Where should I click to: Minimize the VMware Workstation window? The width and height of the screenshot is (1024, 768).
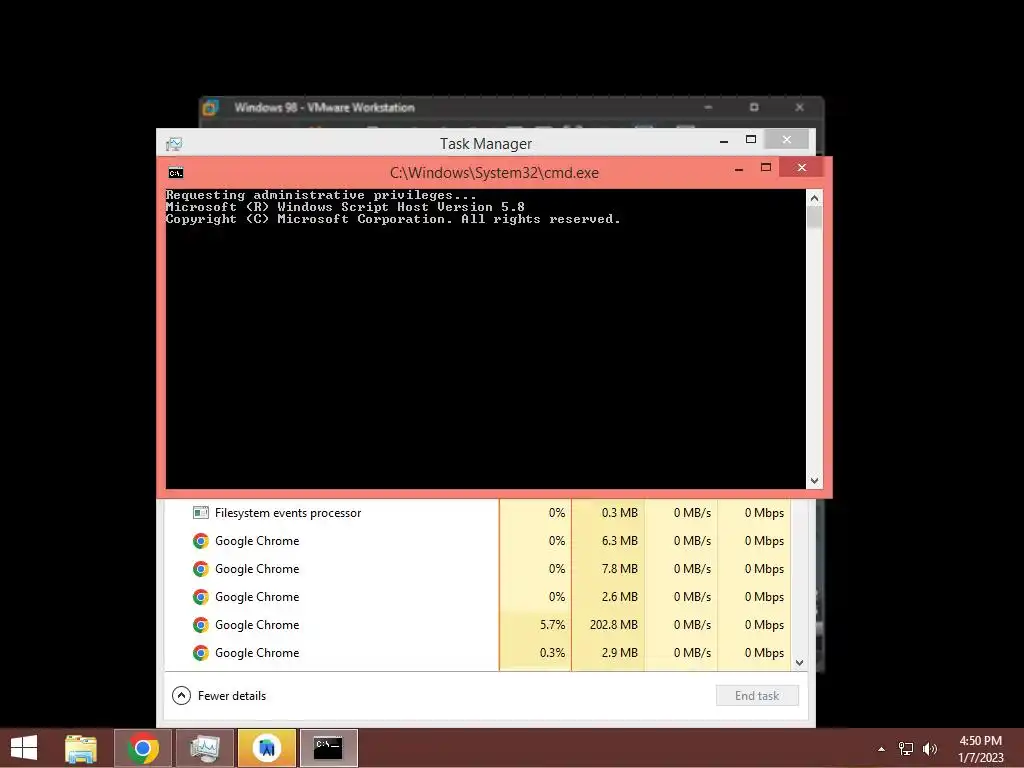tap(709, 107)
